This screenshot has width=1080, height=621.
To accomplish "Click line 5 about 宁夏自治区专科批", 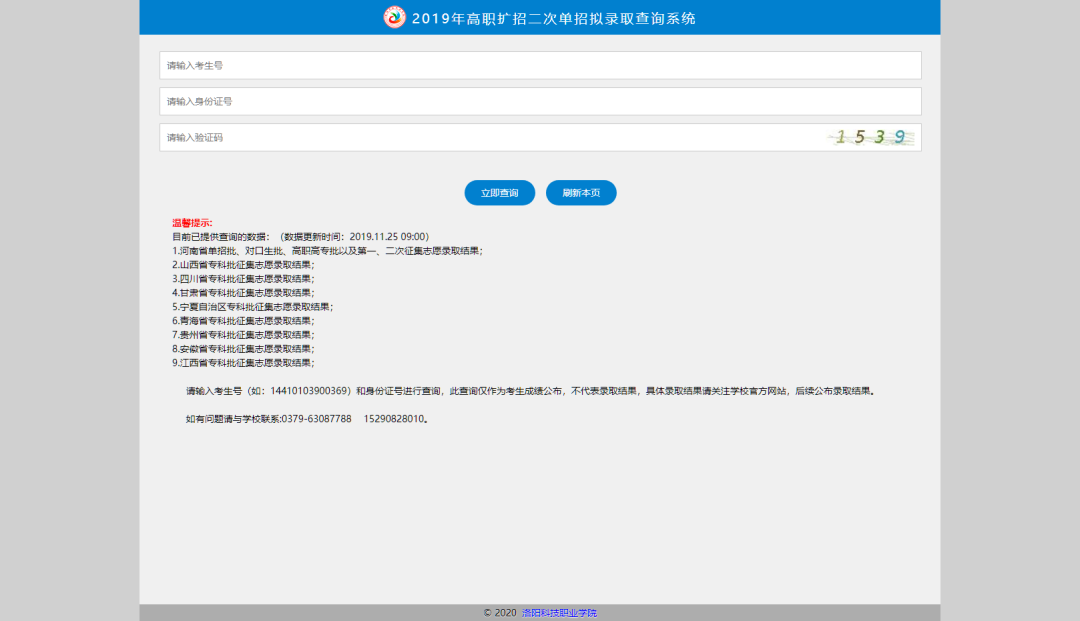I will tap(253, 306).
